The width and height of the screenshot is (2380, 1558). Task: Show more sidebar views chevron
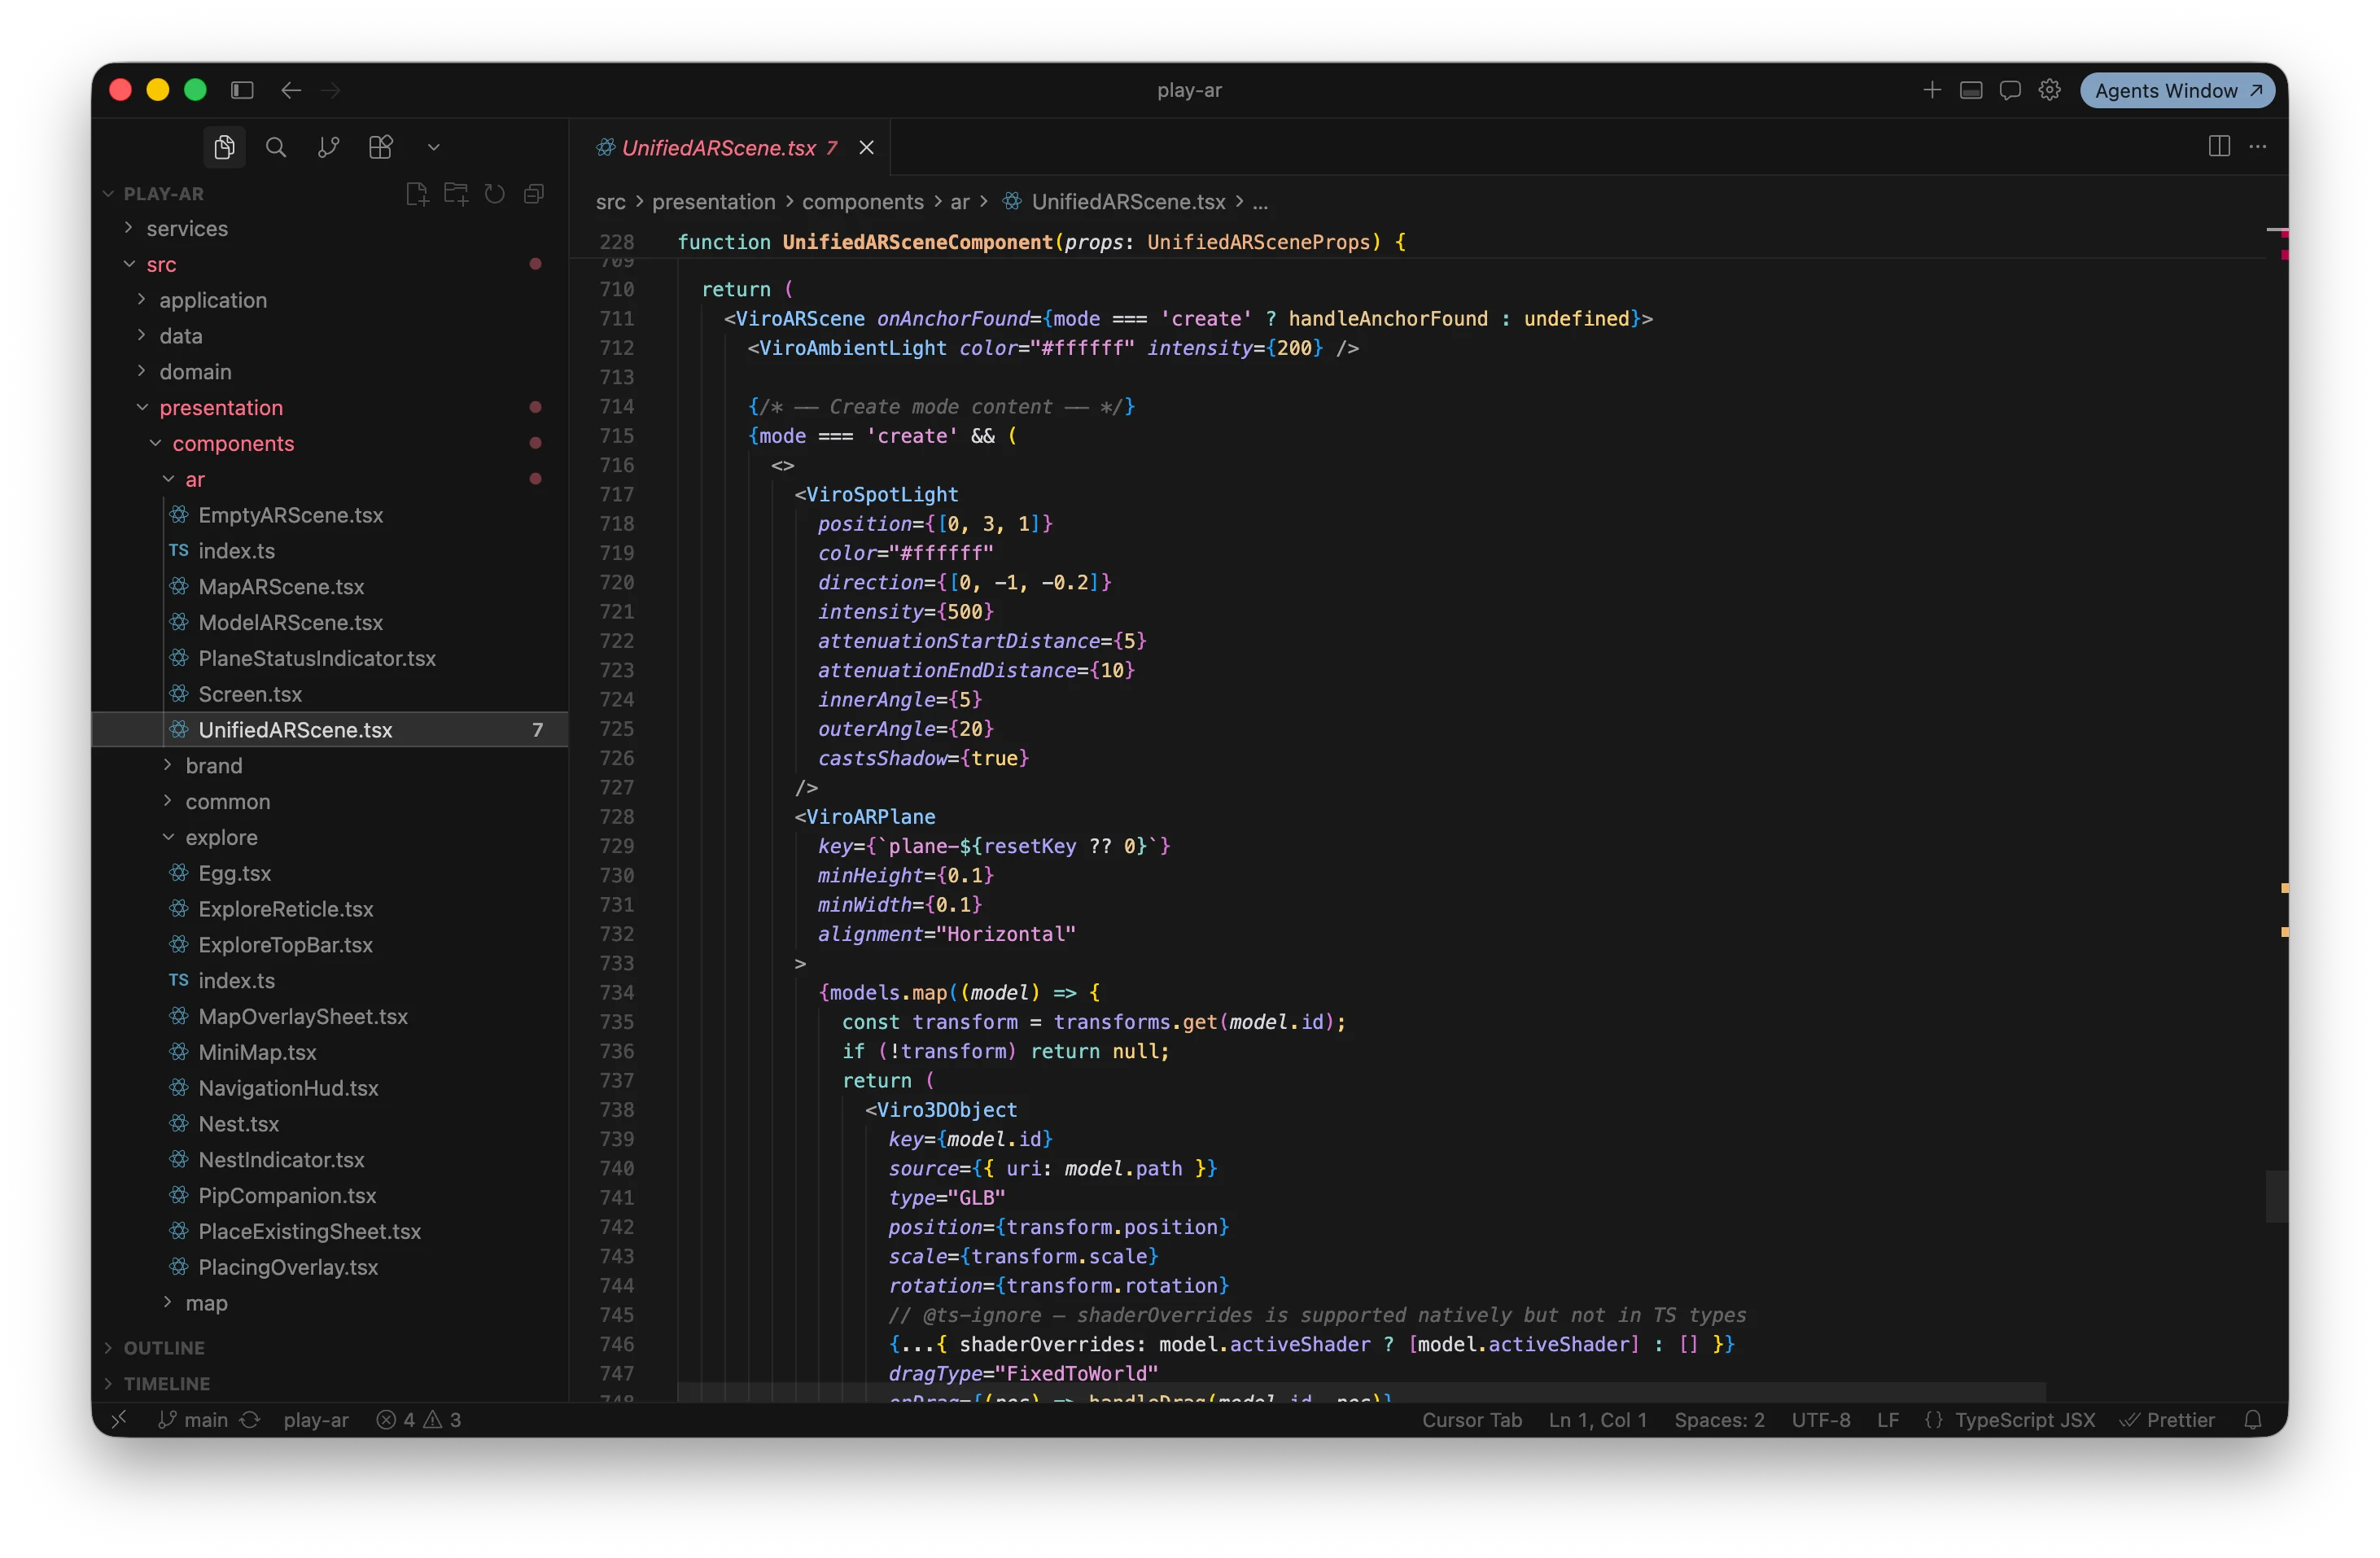click(433, 147)
